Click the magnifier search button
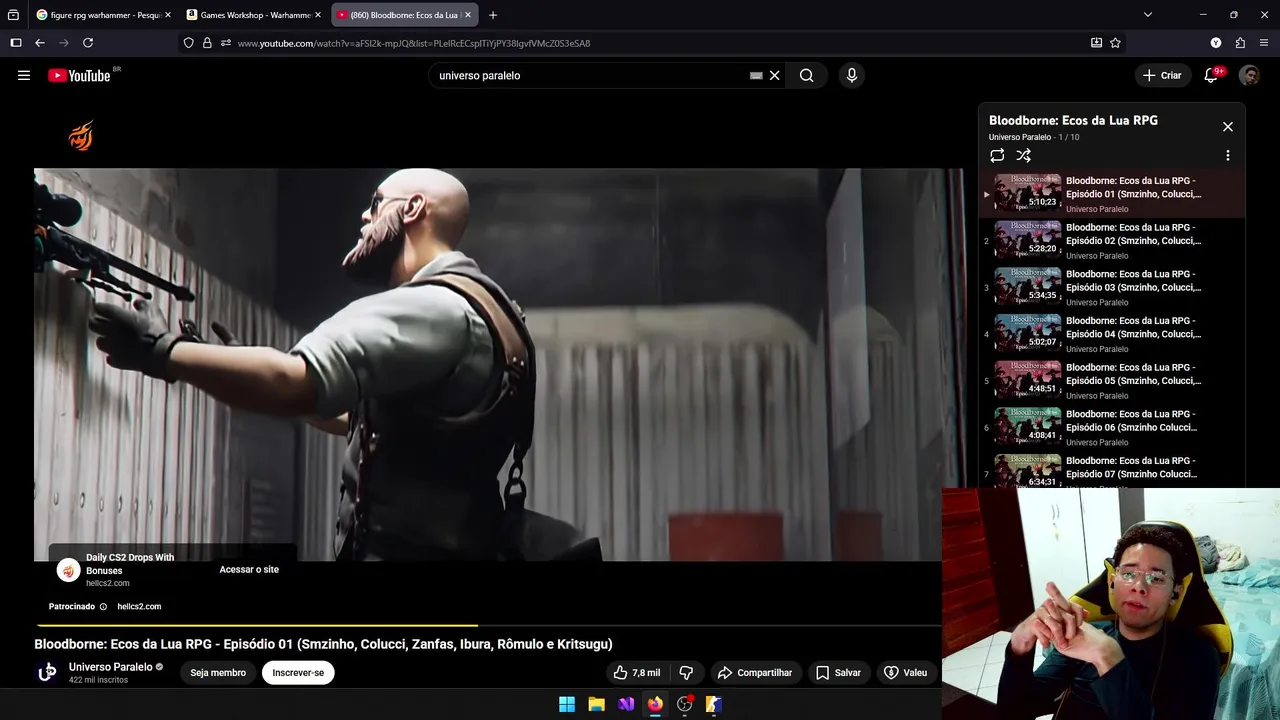Screen dimensions: 1280x720 pos(807,75)
